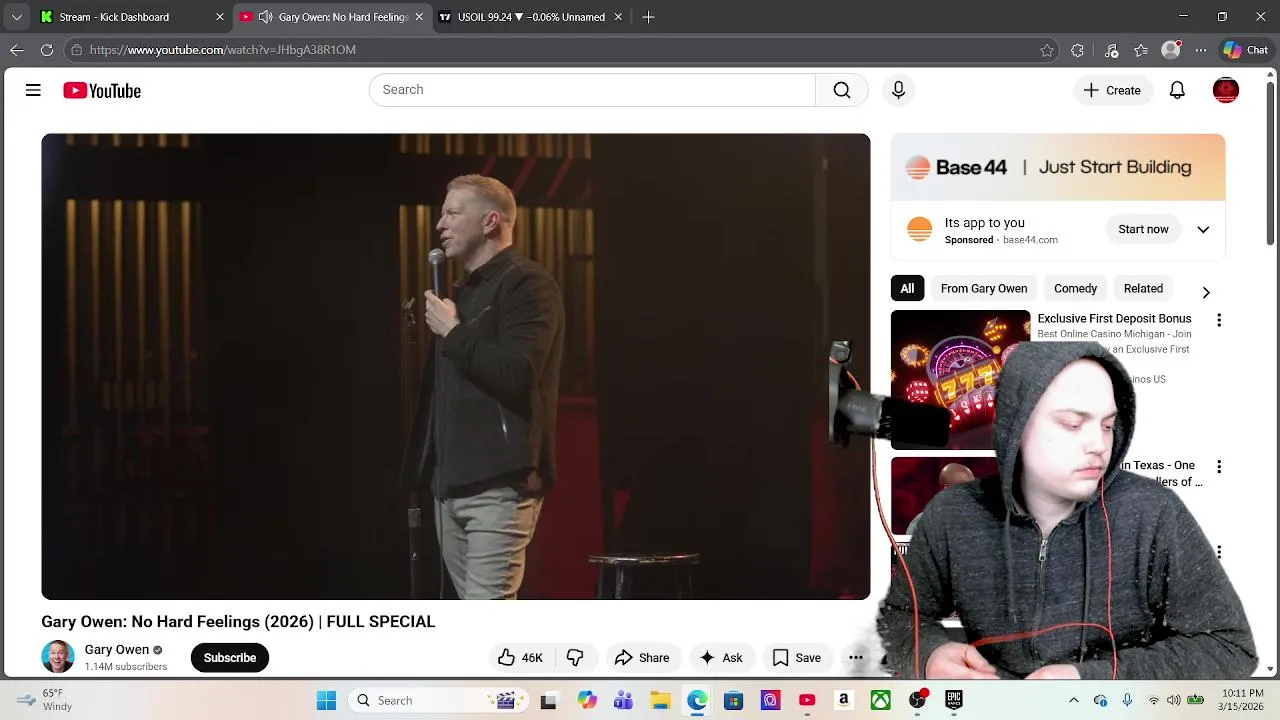
Task: Refresh the current browser page
Action: click(47, 49)
